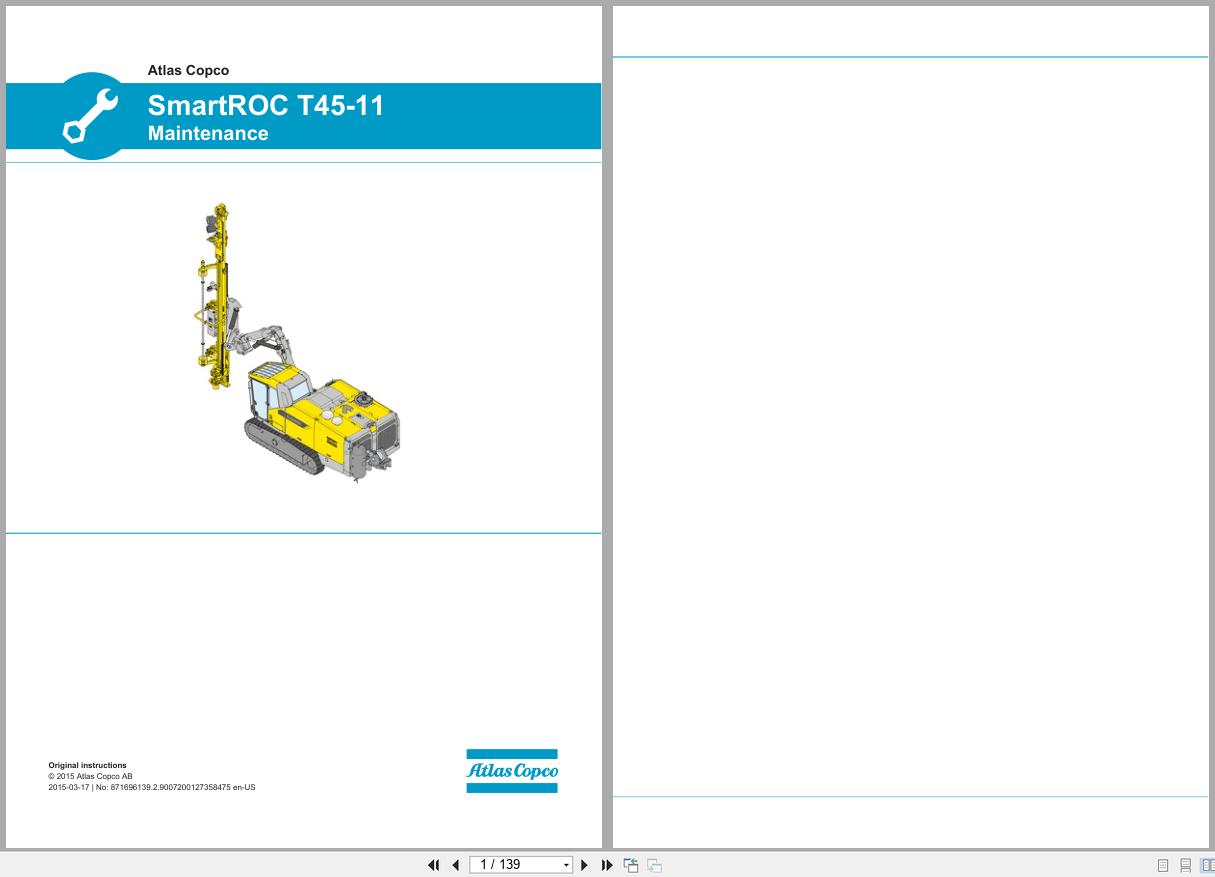1215x877 pixels.
Task: Click the grayed go-to-next-view icon
Action: pos(654,865)
